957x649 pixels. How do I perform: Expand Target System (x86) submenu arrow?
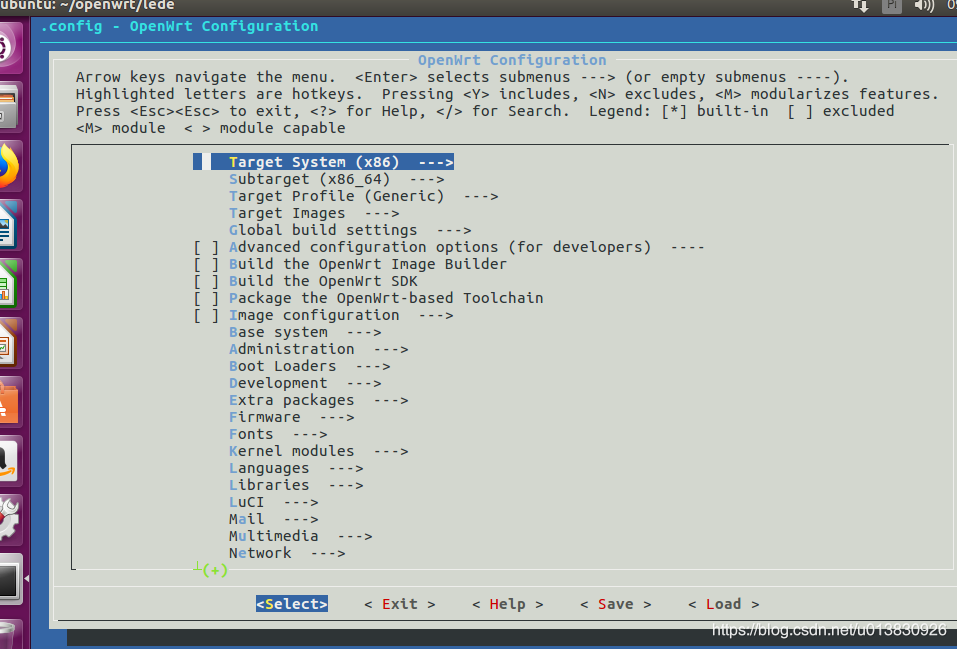click(x=436, y=162)
